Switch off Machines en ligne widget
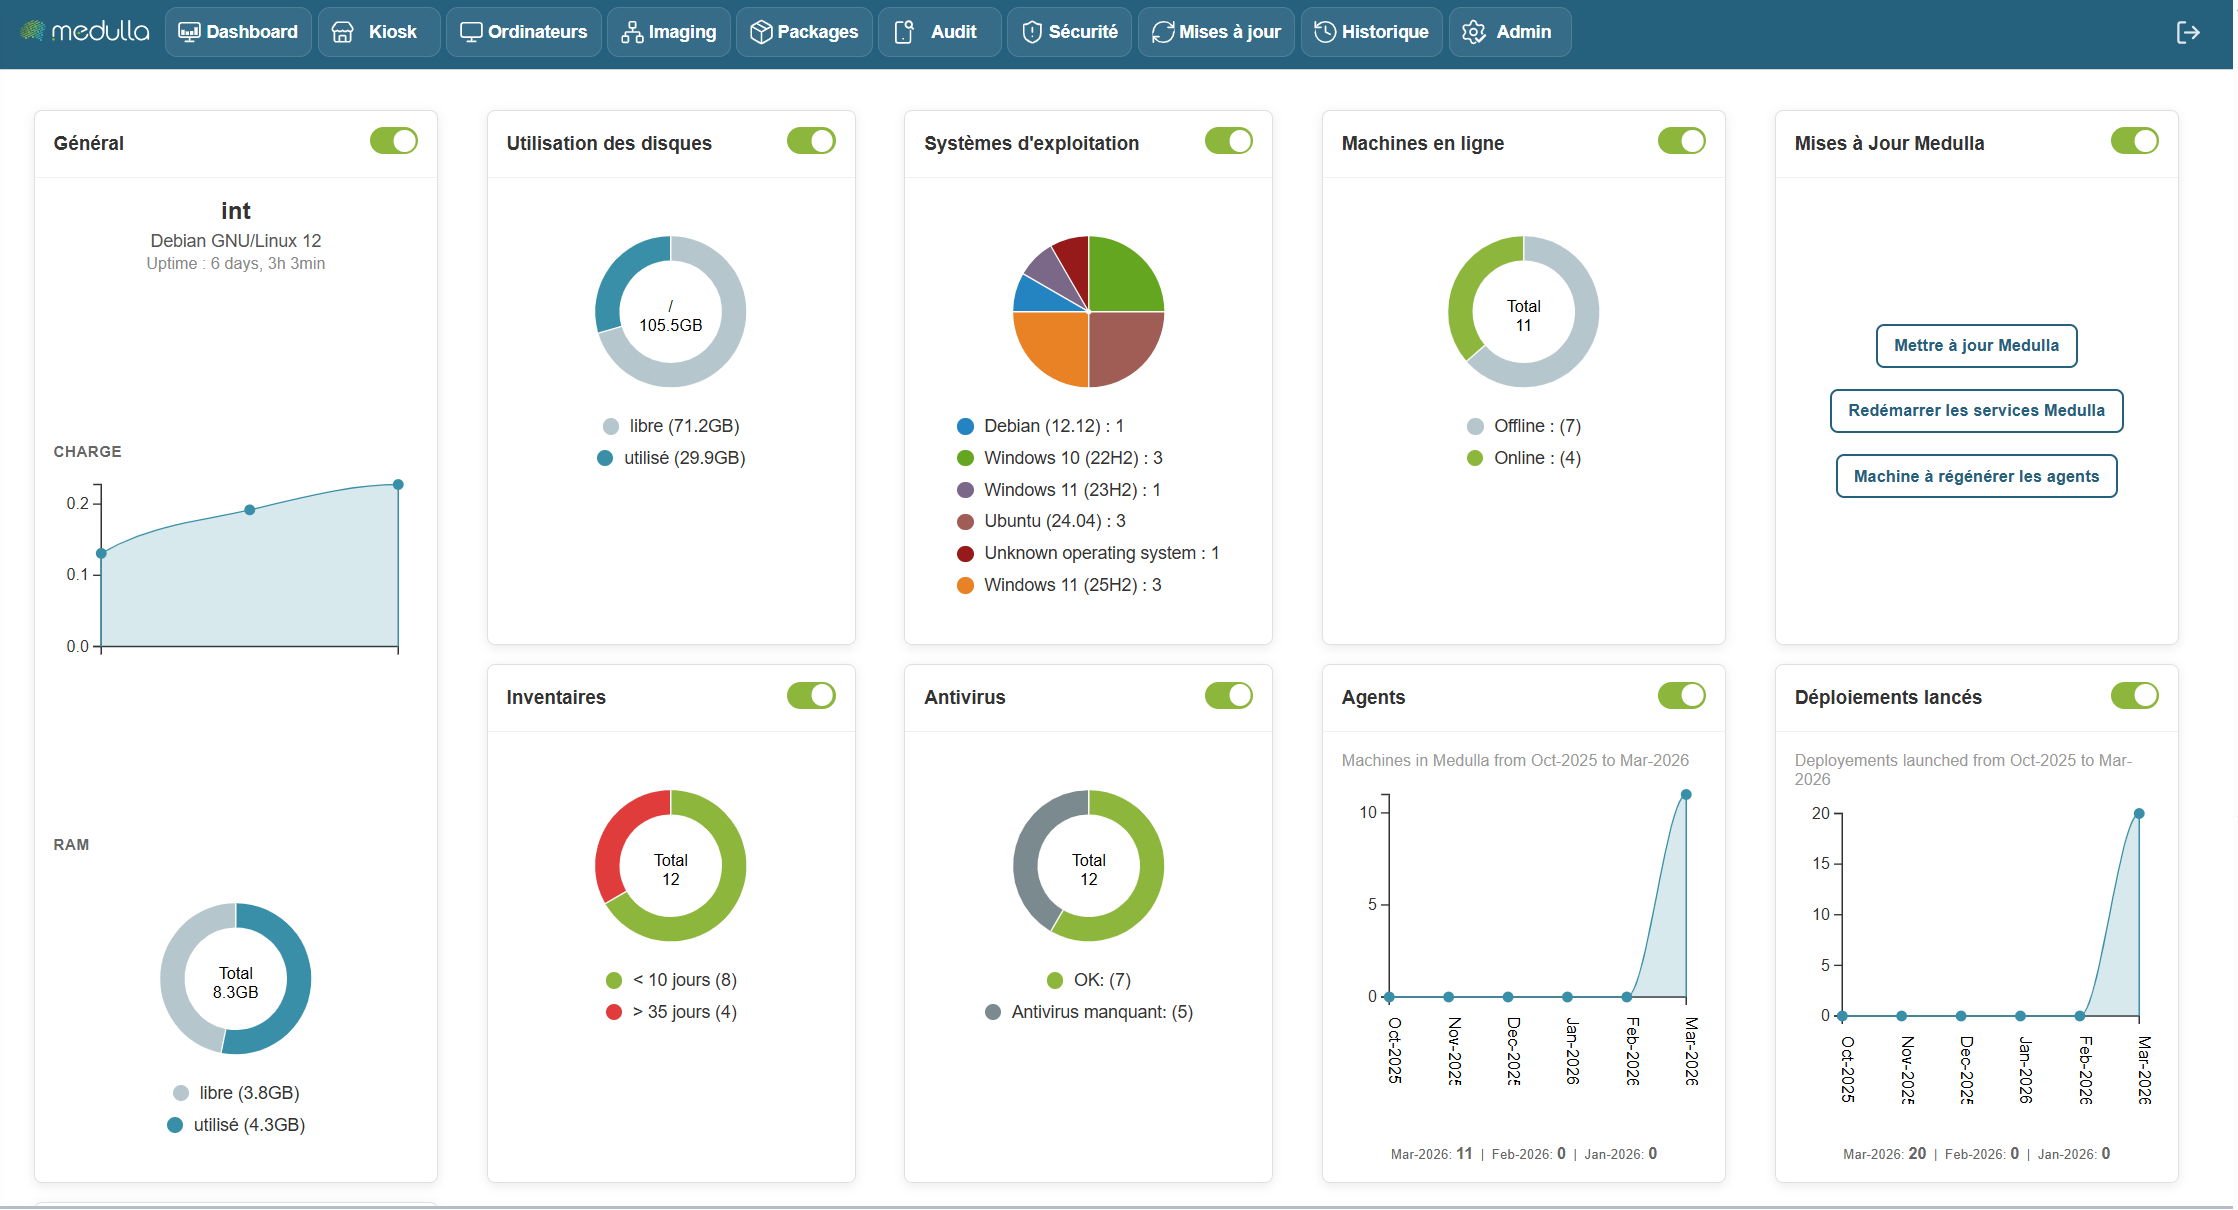Viewport: 2238px width, 1210px height. coord(1681,141)
